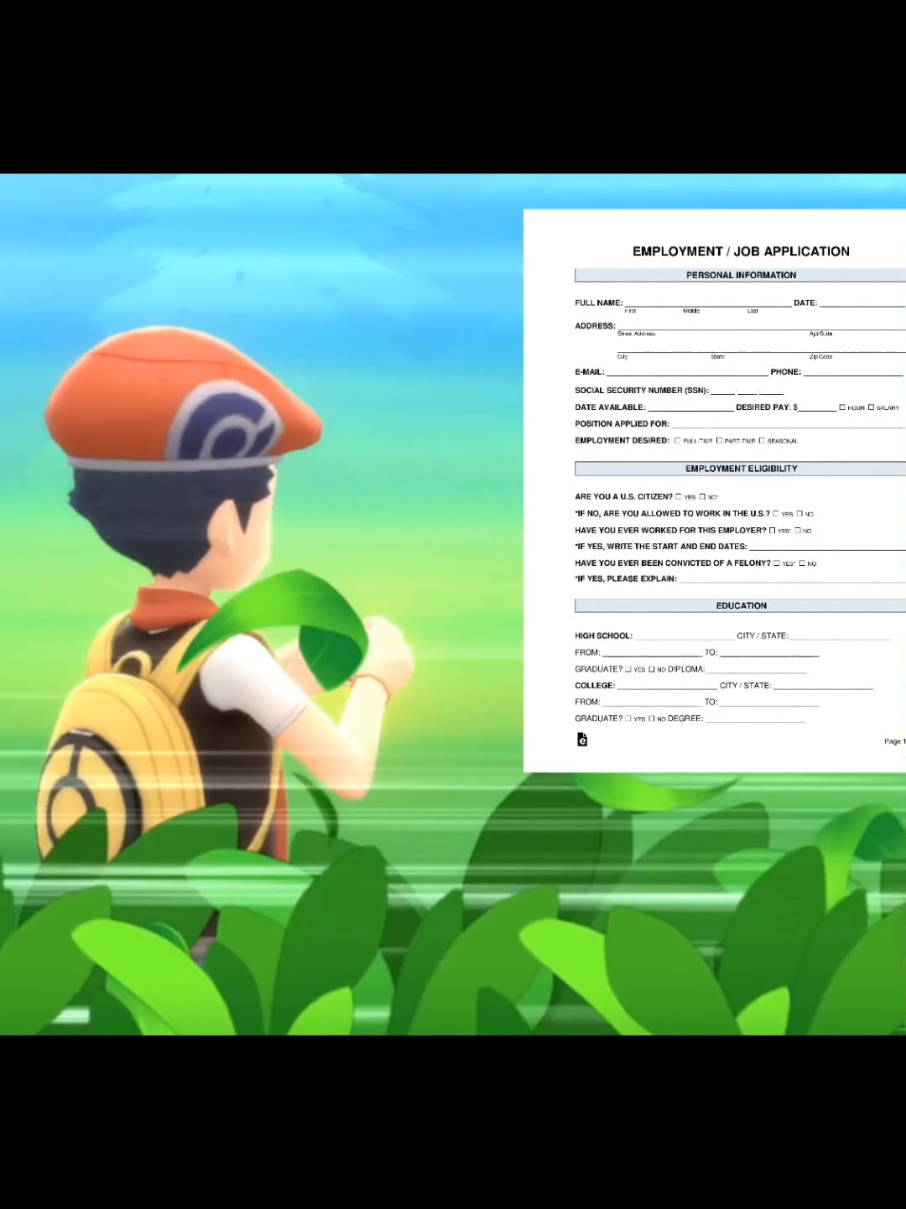Viewport: 906px width, 1209px height.
Task: Click the Employment / Job Application title
Action: click(741, 251)
